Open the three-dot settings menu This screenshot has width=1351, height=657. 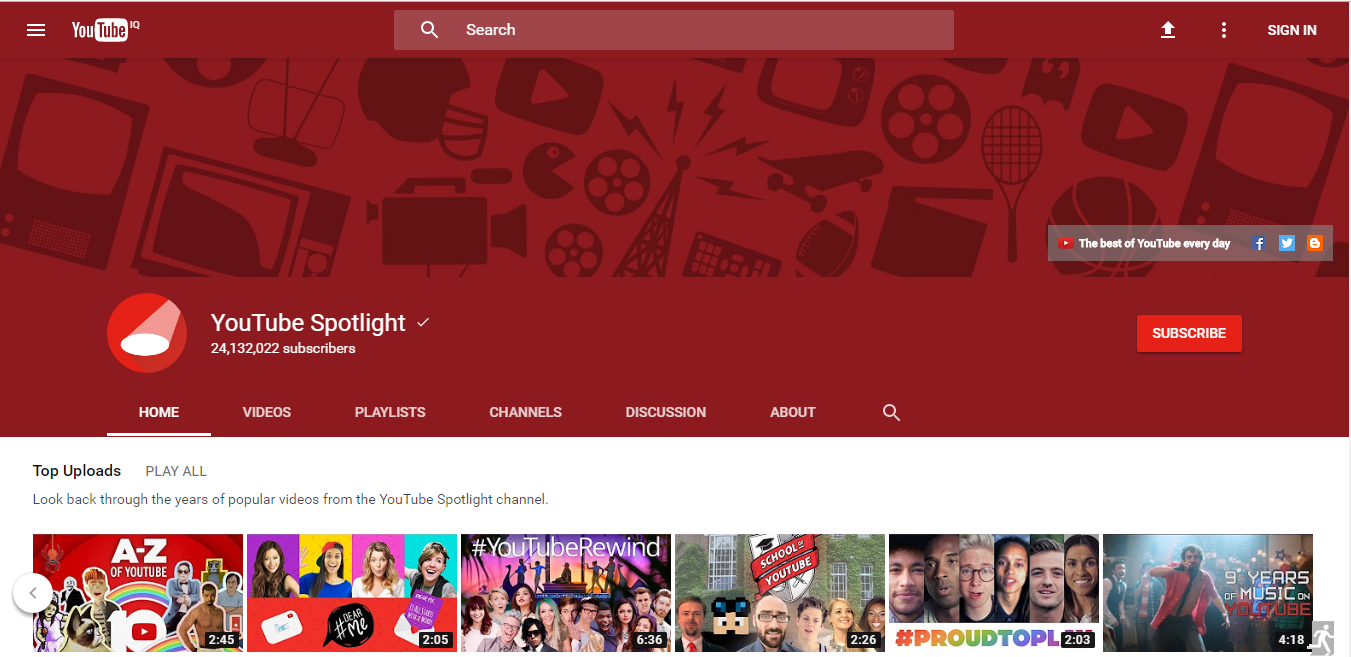click(1223, 30)
